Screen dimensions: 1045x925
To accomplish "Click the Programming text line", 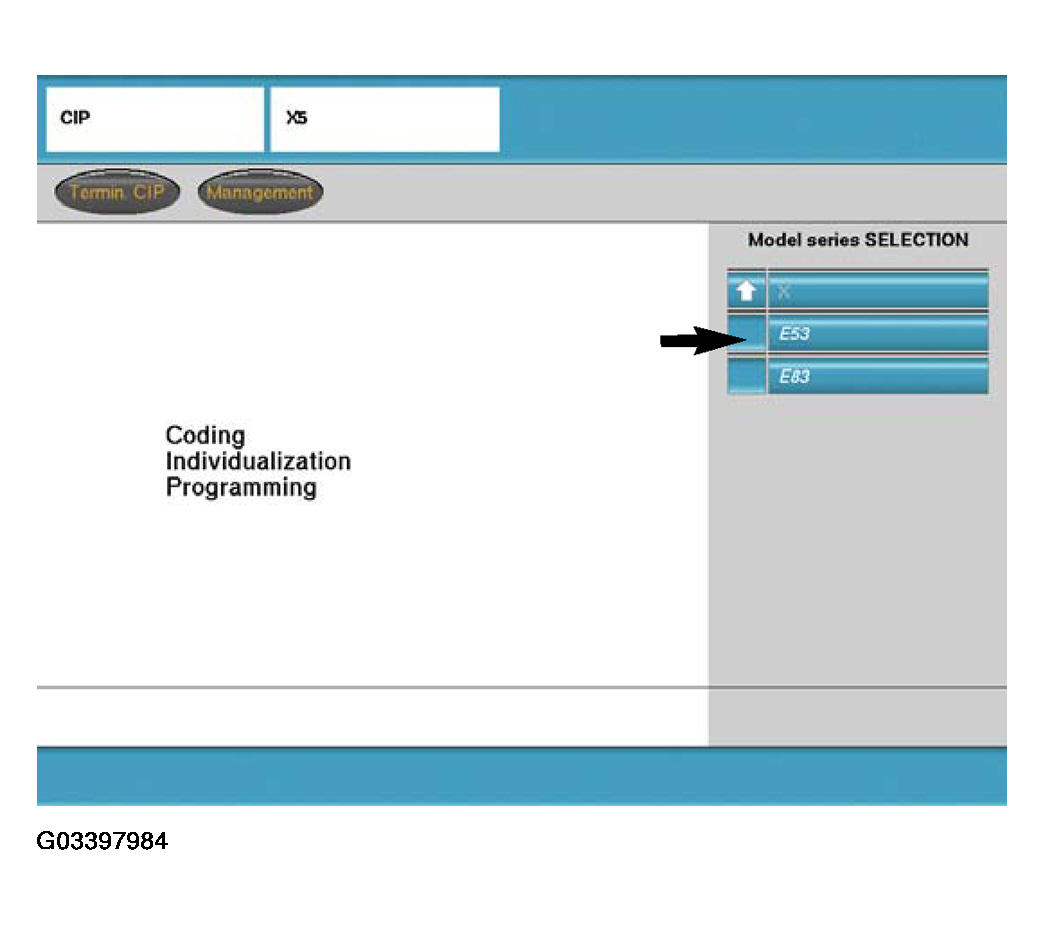I will pos(241,488).
